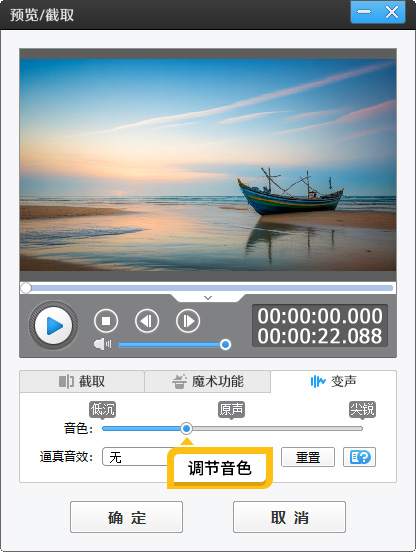Open the help icon beside 重置
The height and width of the screenshot is (552, 416).
(359, 457)
